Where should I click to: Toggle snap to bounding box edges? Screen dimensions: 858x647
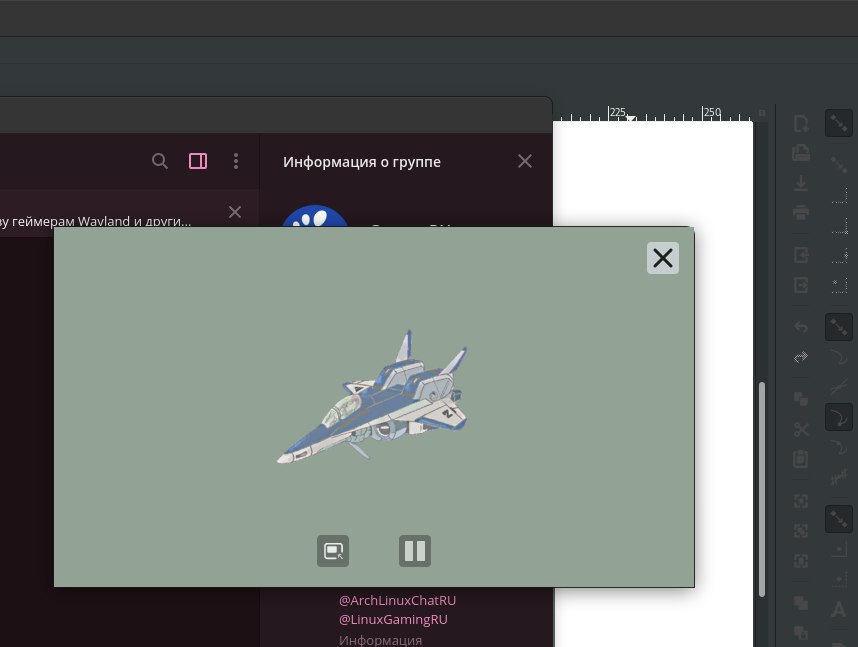point(839,195)
